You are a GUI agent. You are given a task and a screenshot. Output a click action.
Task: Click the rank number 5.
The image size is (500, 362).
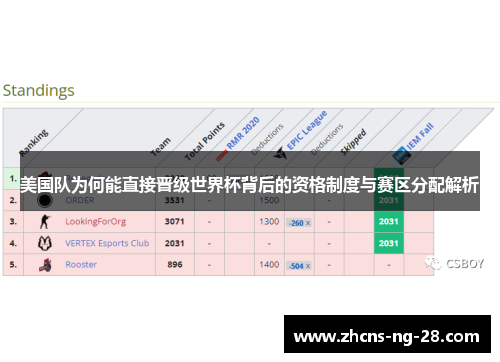tap(13, 265)
